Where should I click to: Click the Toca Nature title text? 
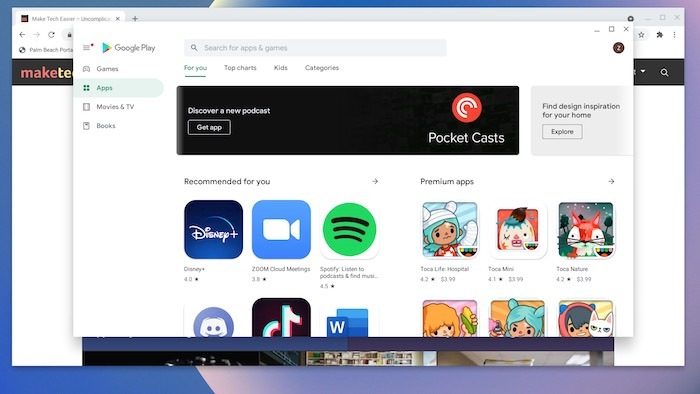tap(572, 269)
